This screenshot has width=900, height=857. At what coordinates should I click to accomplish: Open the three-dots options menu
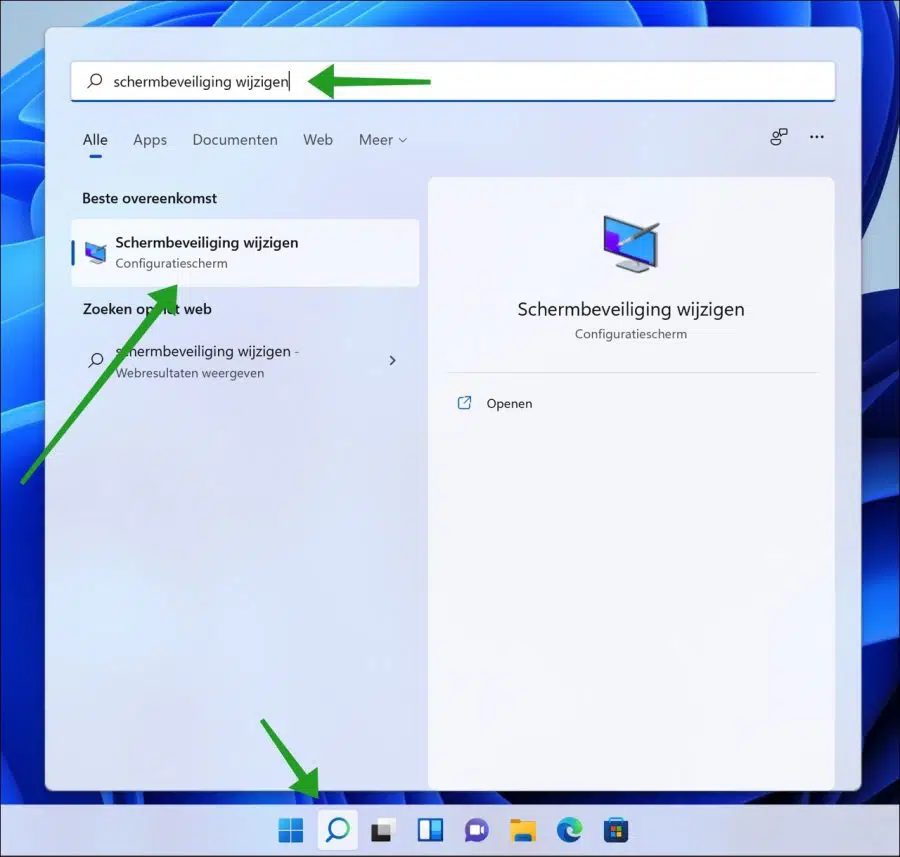tap(817, 137)
